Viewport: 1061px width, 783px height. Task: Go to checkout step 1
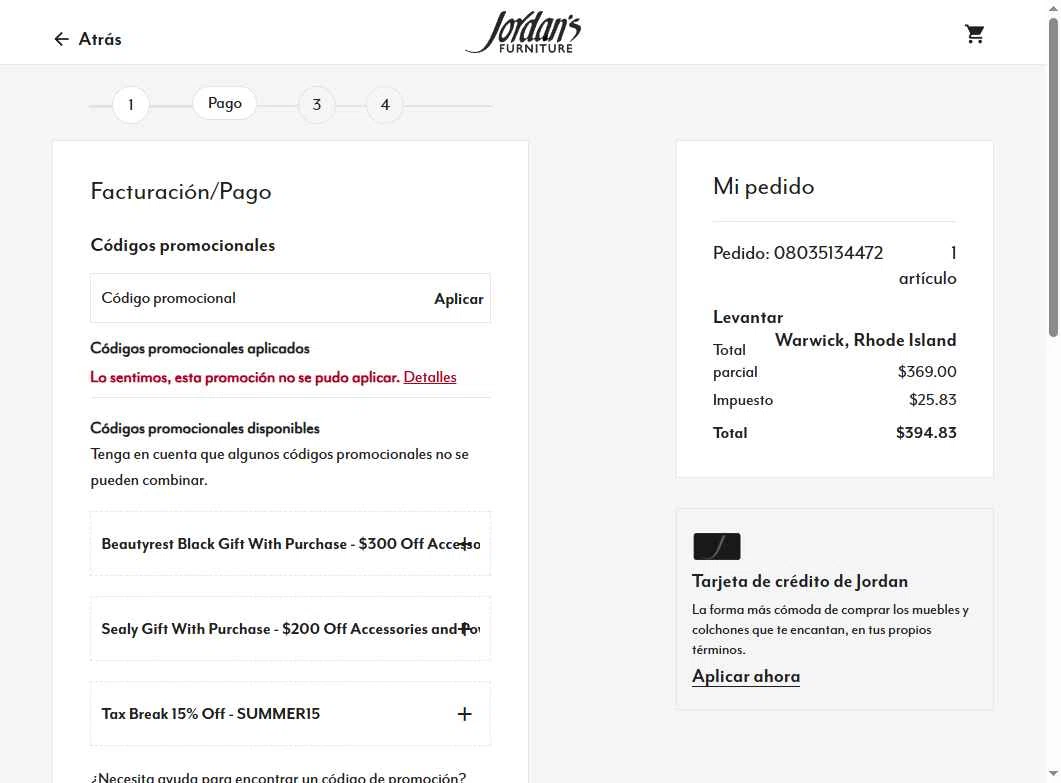[131, 105]
